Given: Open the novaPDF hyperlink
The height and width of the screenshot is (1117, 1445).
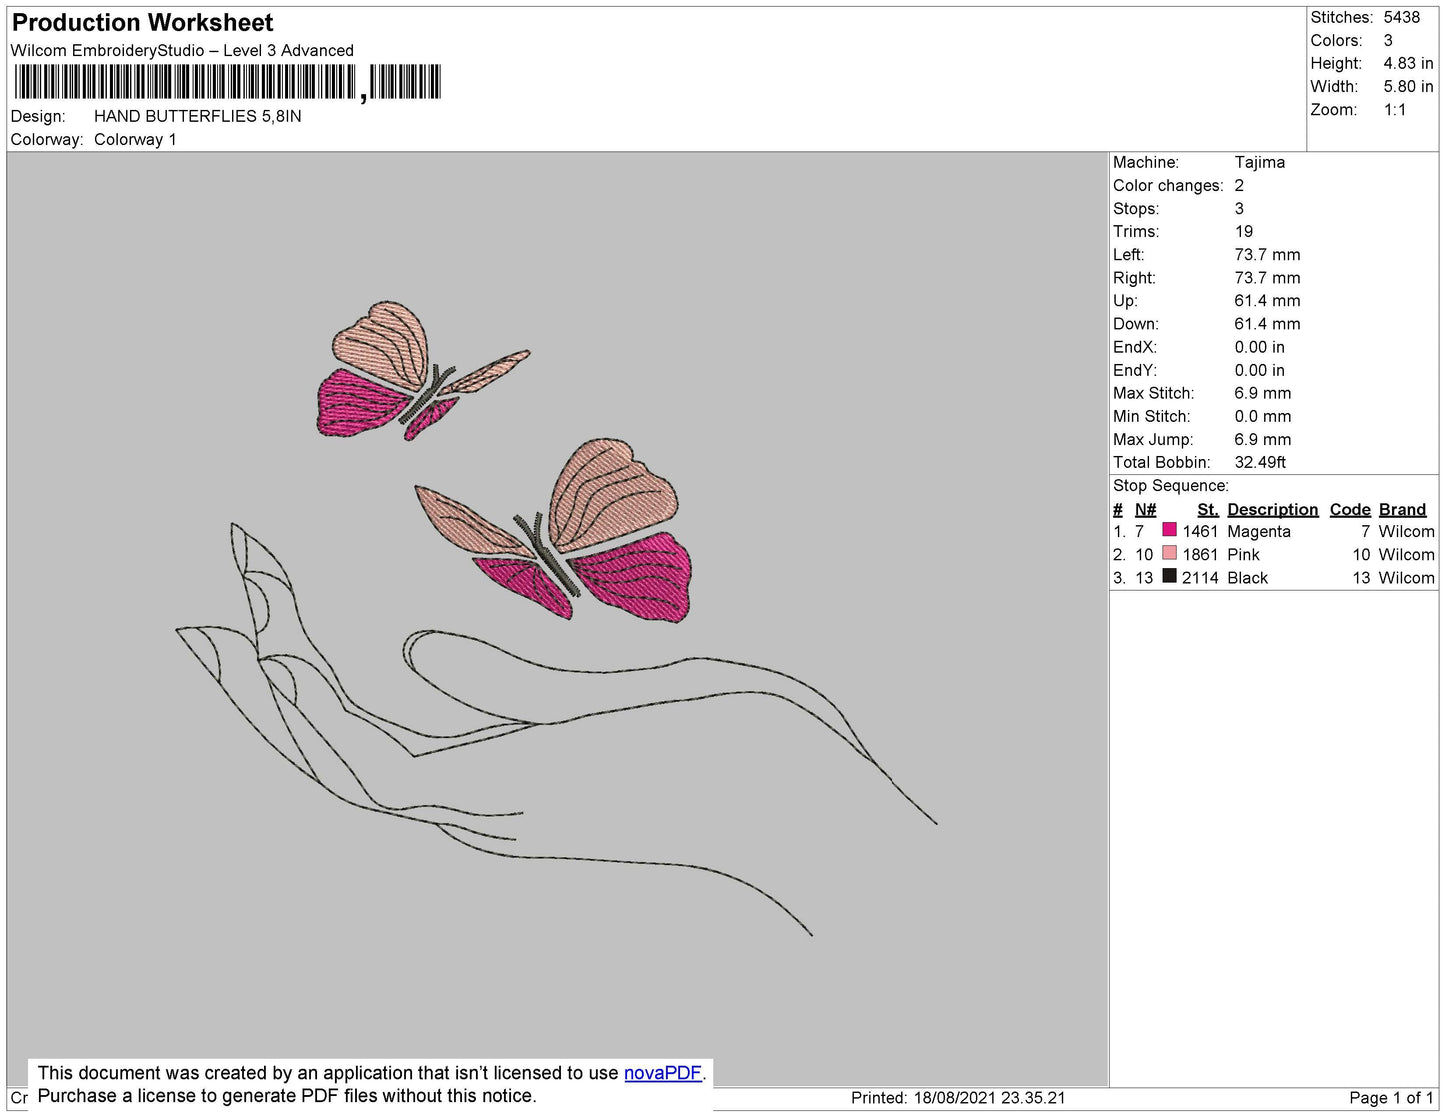Looking at the screenshot, I should (663, 1073).
